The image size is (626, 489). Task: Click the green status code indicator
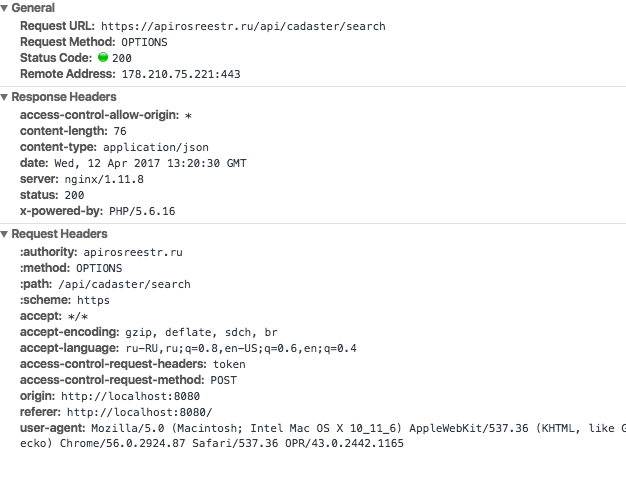coord(102,58)
